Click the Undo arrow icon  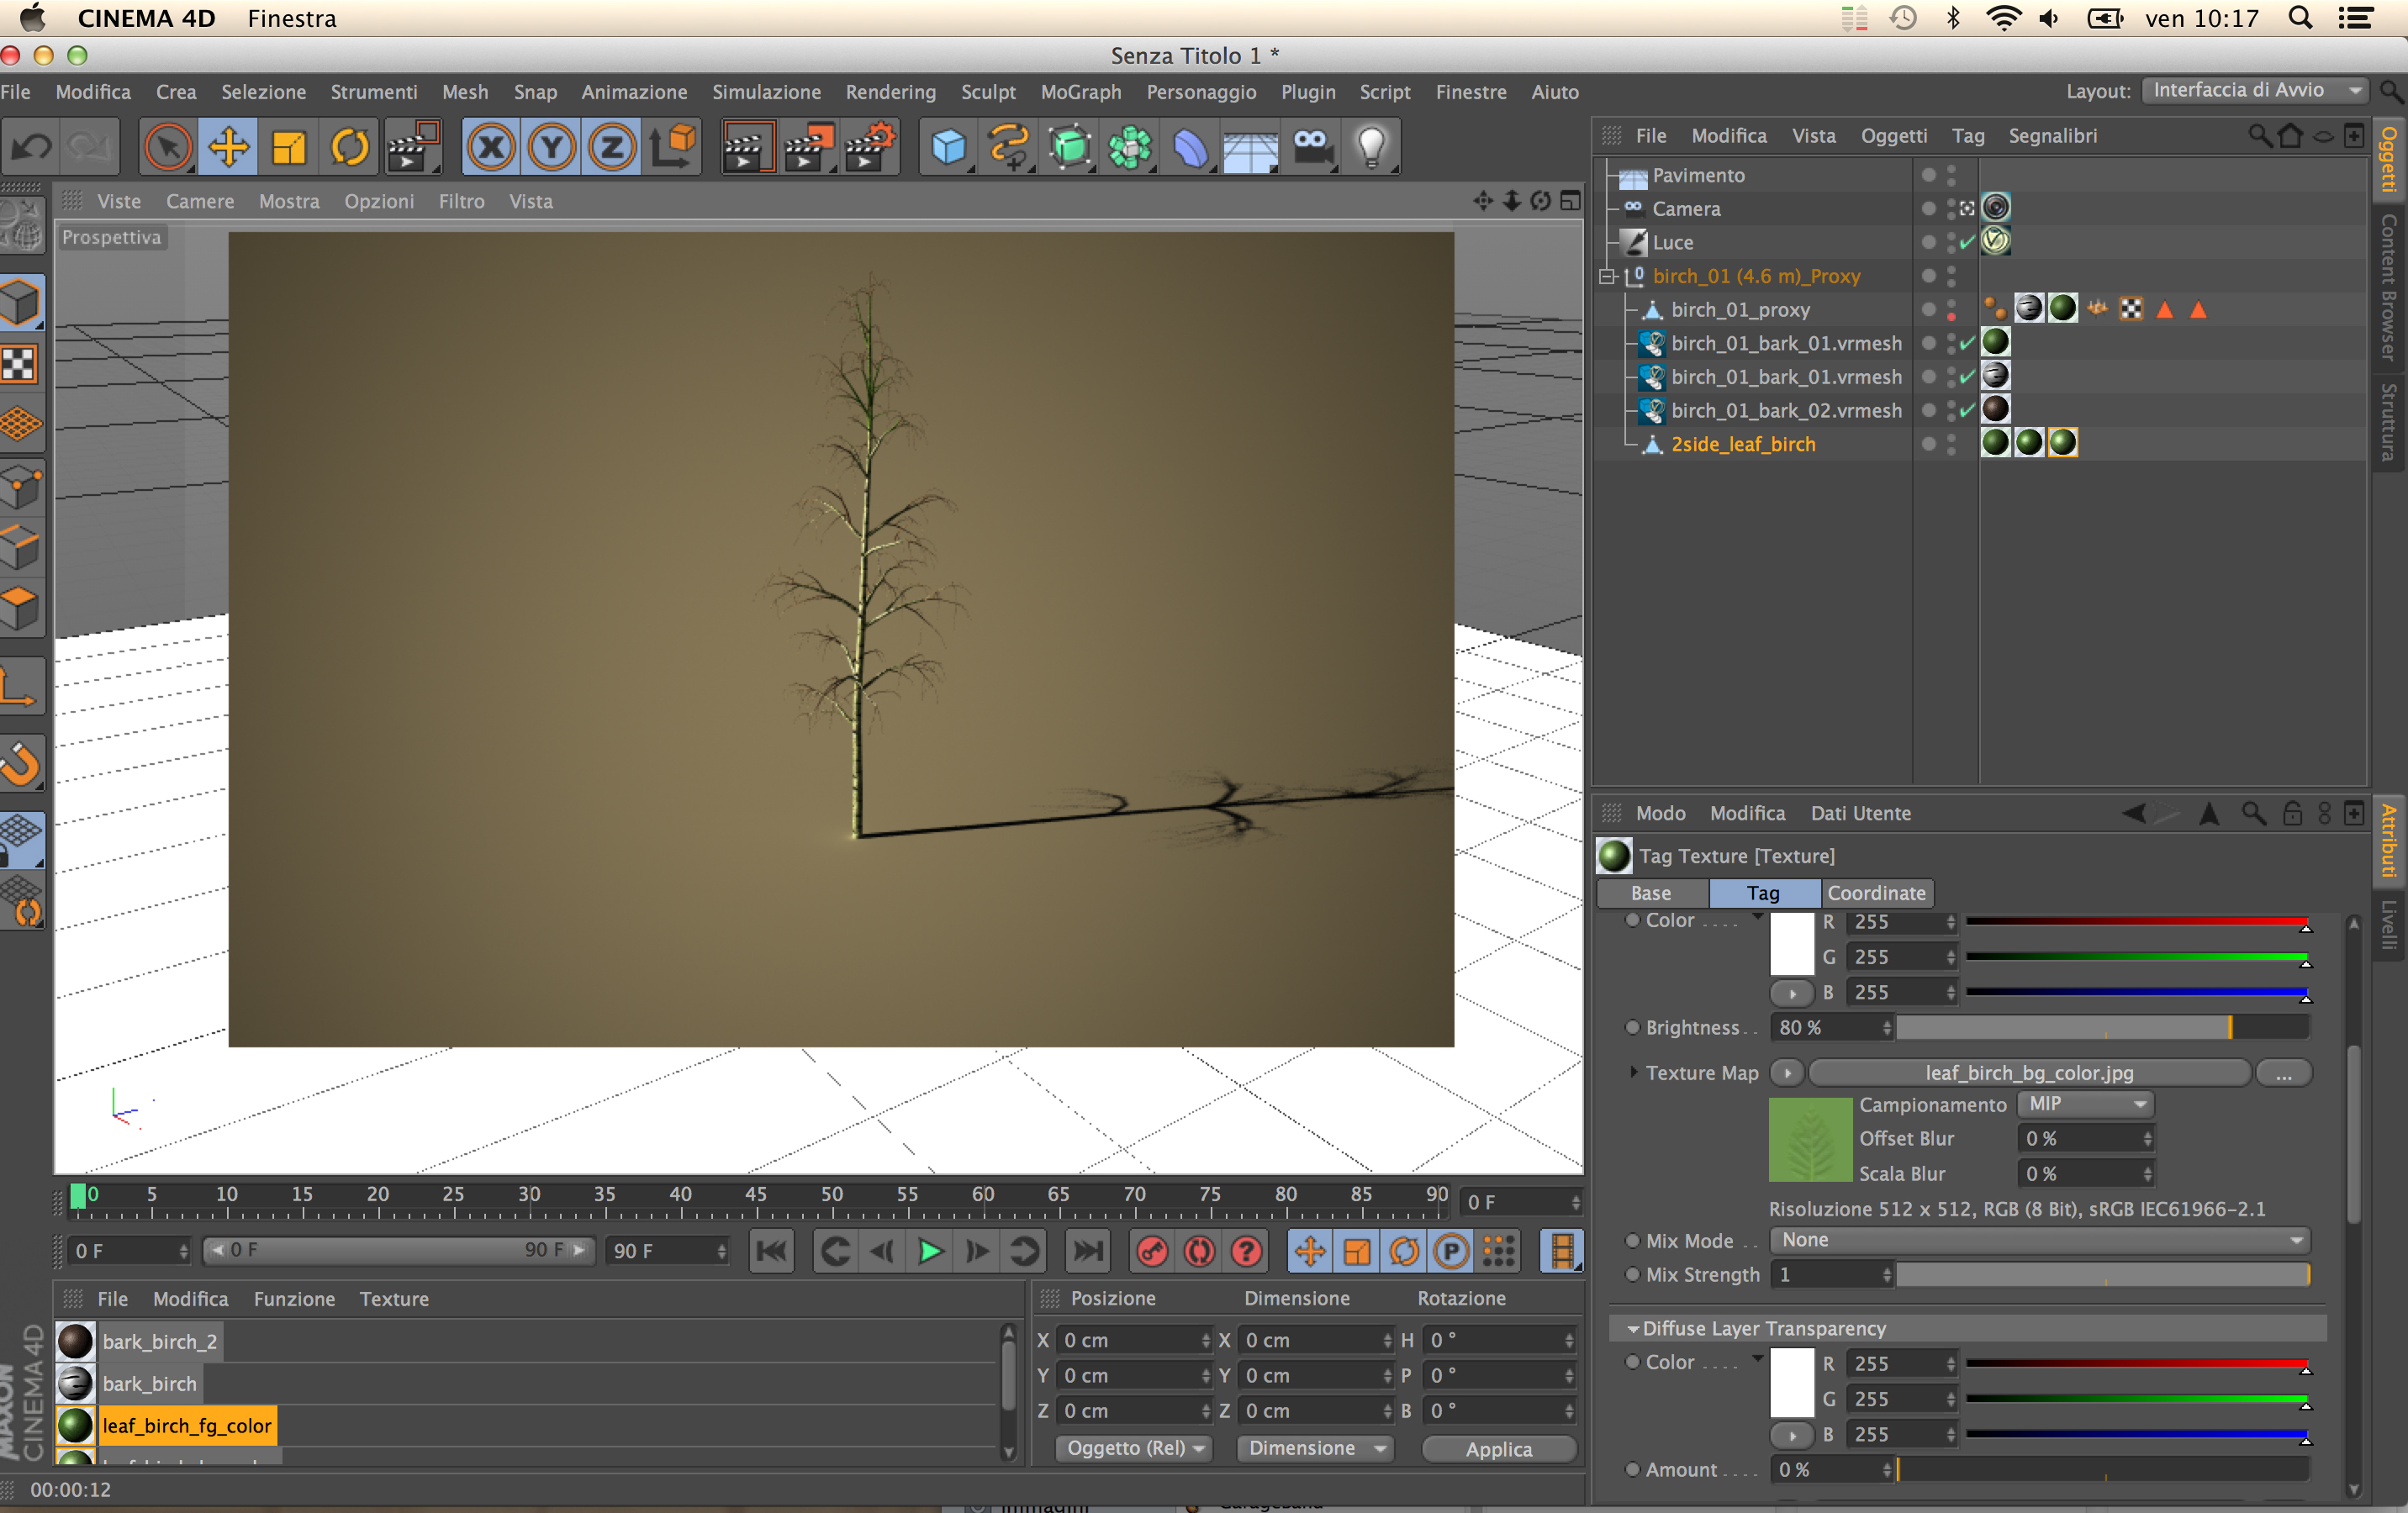[x=32, y=148]
